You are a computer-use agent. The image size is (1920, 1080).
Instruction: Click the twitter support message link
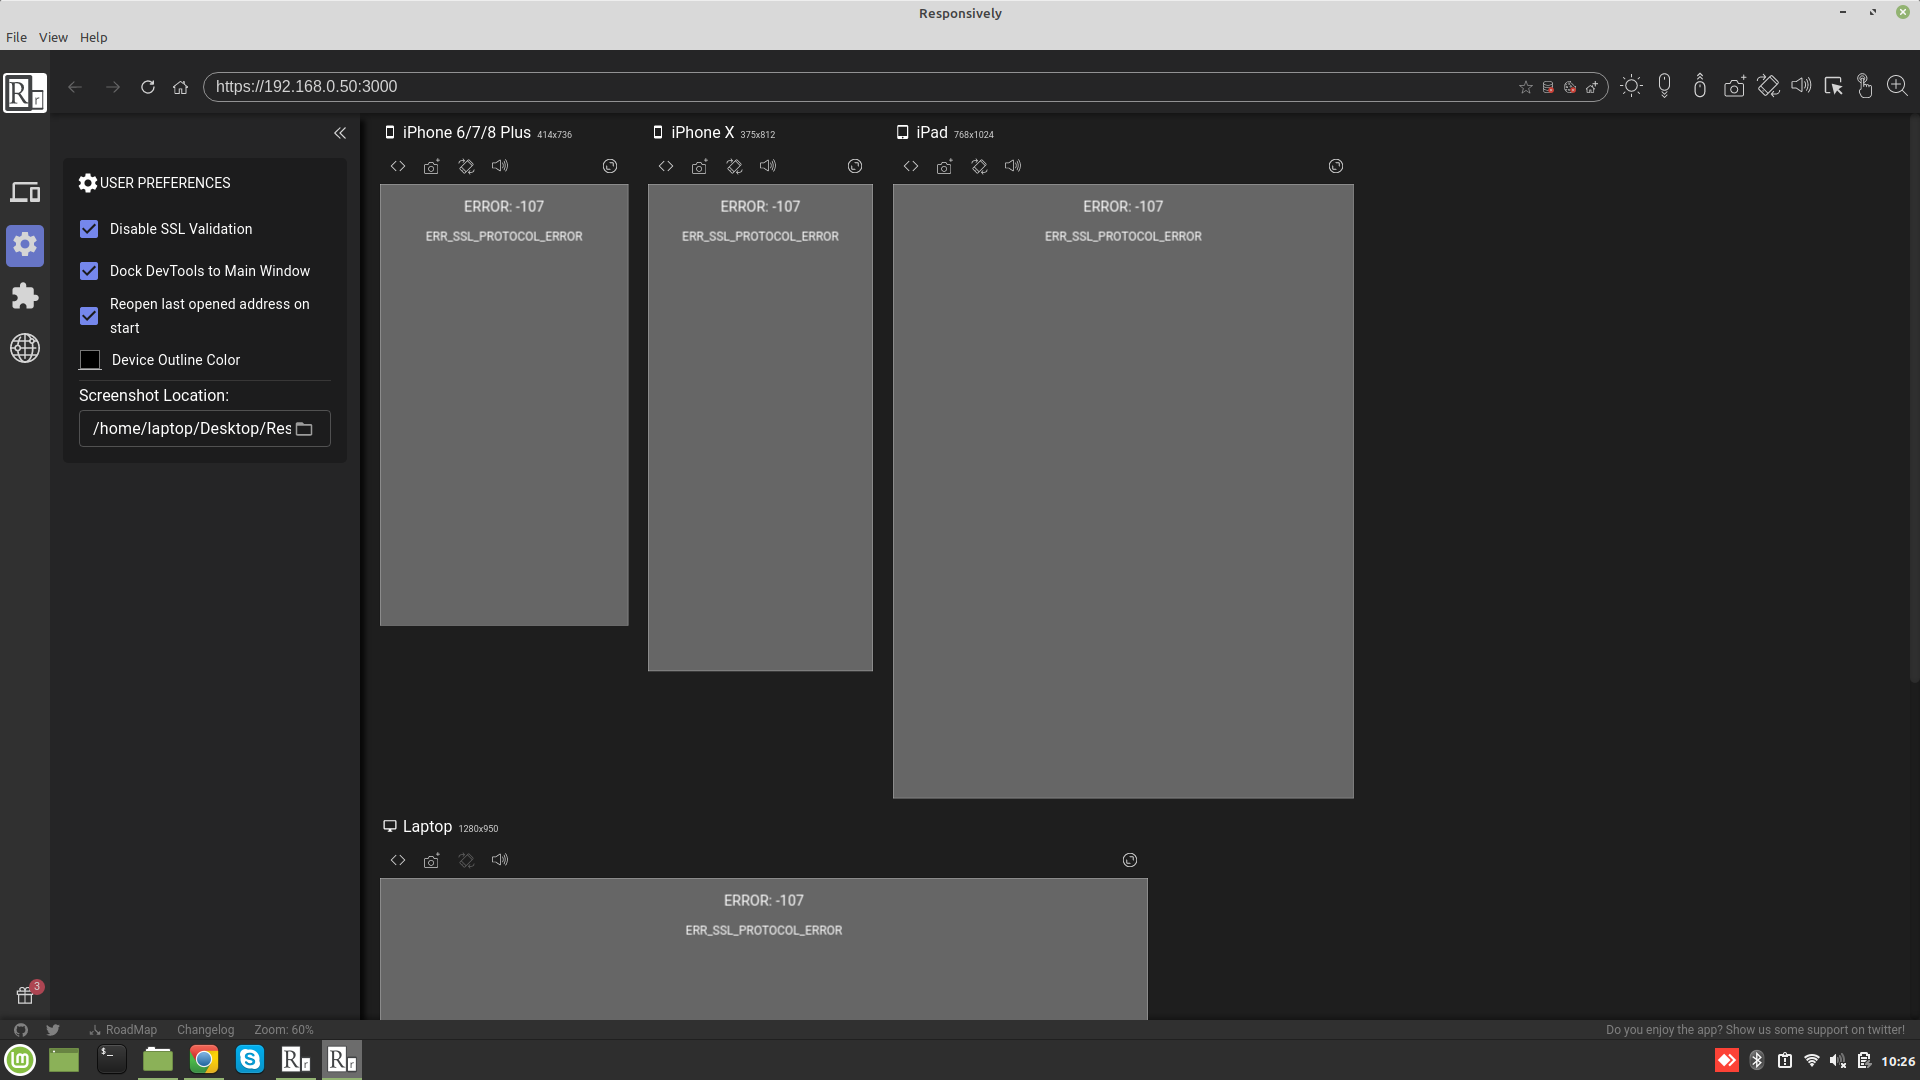tap(1755, 1030)
